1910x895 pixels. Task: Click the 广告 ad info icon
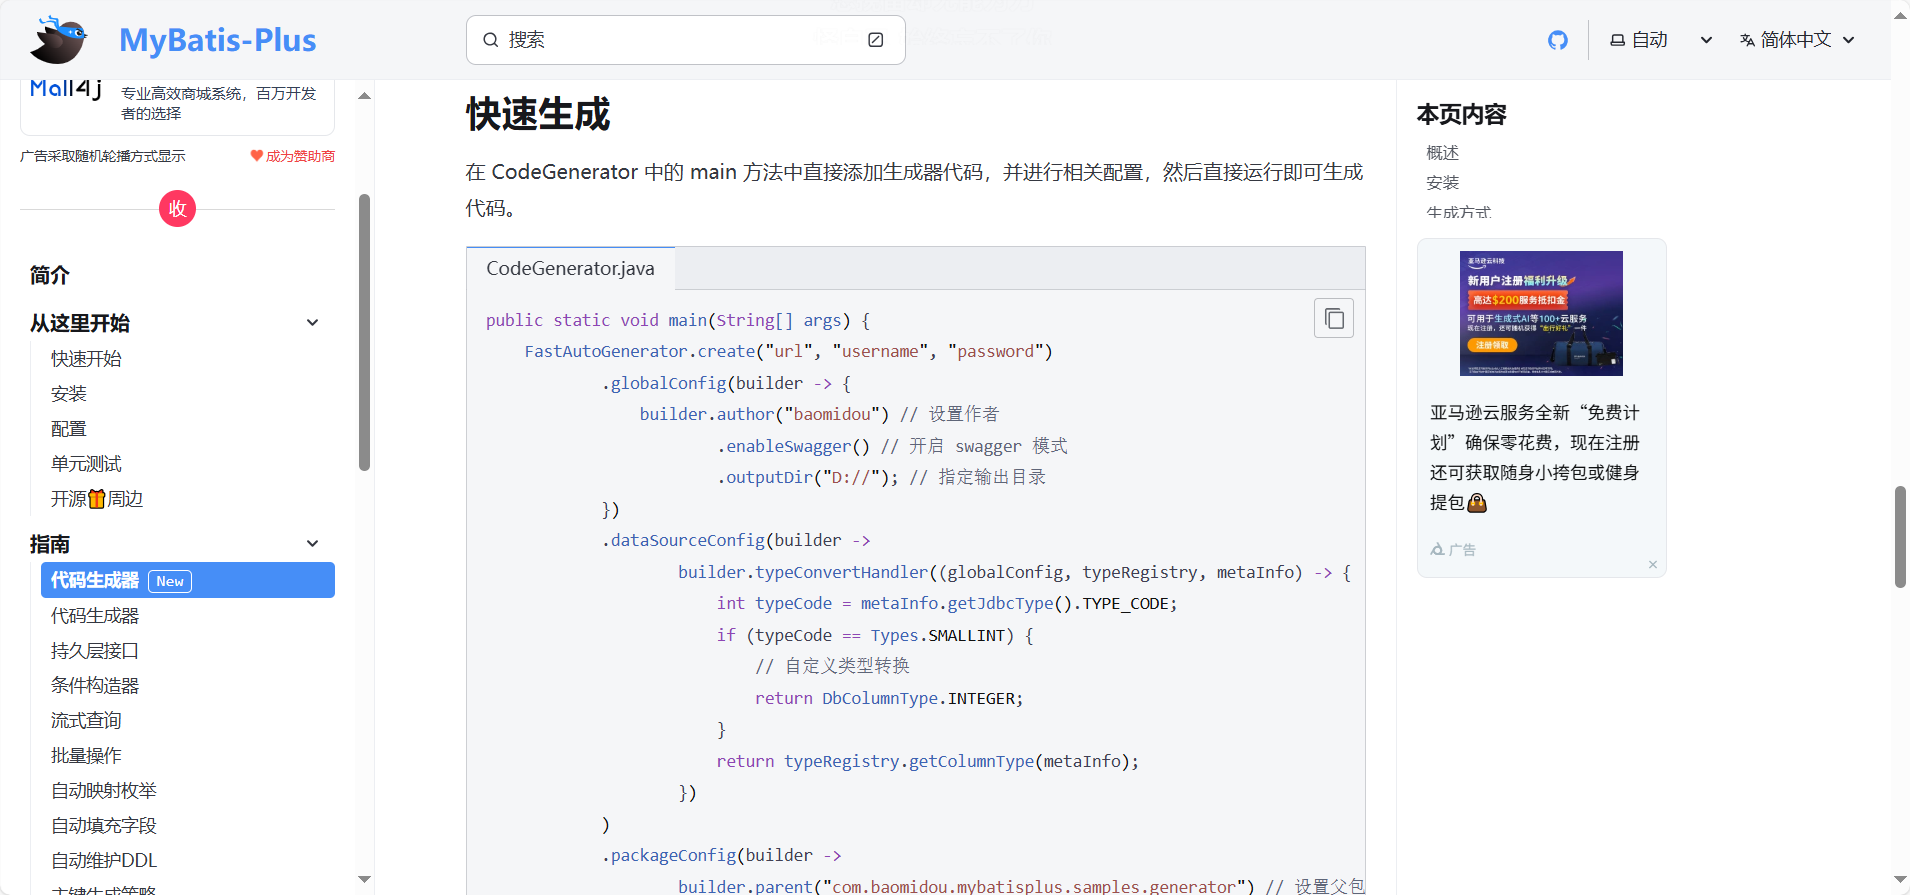1437,550
